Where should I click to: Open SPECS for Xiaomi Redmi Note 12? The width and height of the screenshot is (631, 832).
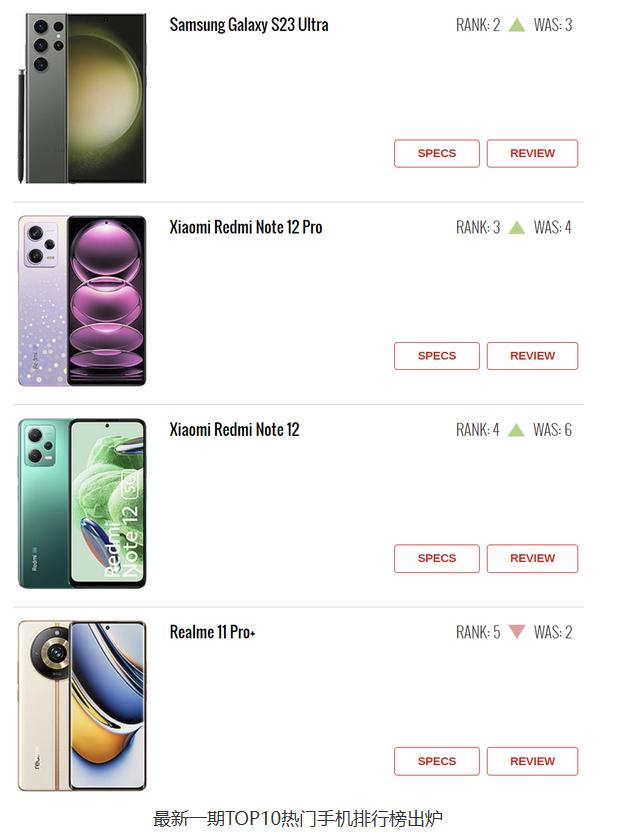click(x=437, y=559)
